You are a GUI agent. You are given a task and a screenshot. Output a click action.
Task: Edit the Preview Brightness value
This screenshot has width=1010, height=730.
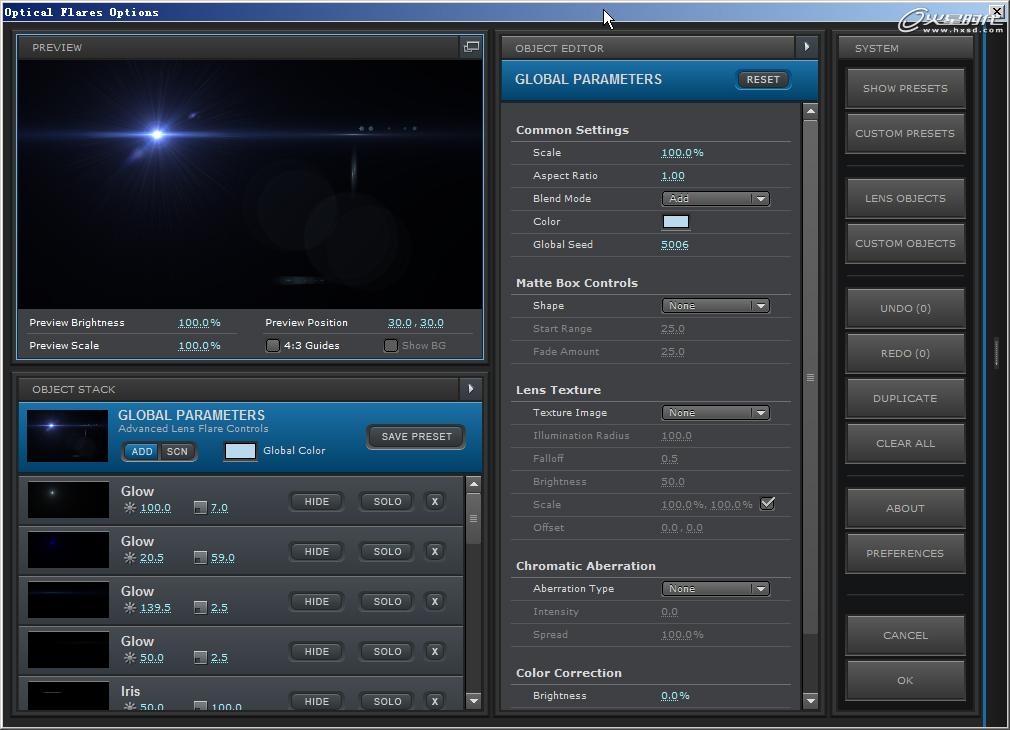coord(199,323)
